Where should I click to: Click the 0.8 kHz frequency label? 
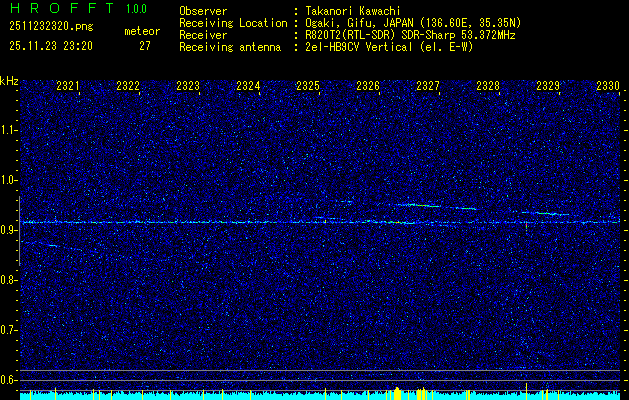pos(8,280)
